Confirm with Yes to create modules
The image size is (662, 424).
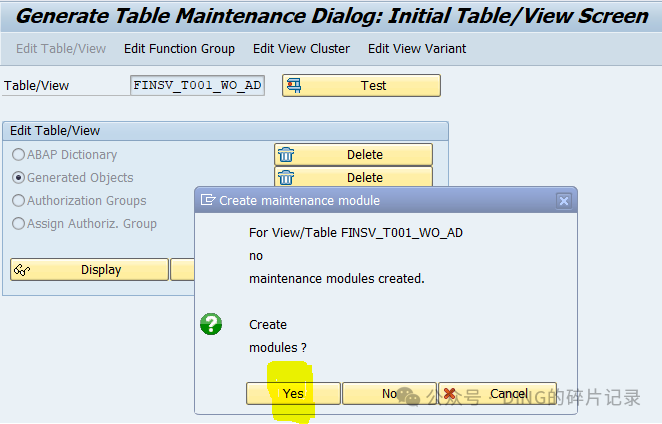click(293, 394)
